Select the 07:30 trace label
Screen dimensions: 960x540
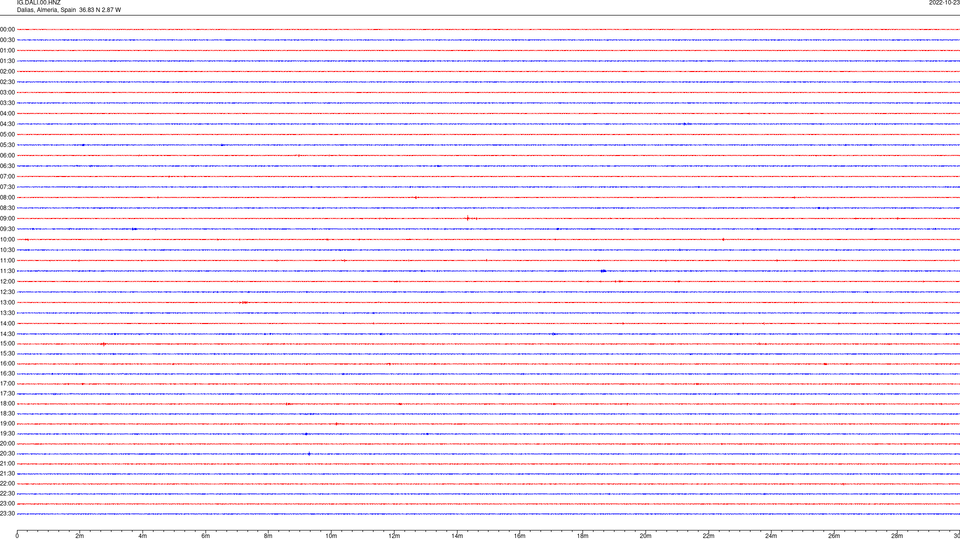pos(7,187)
